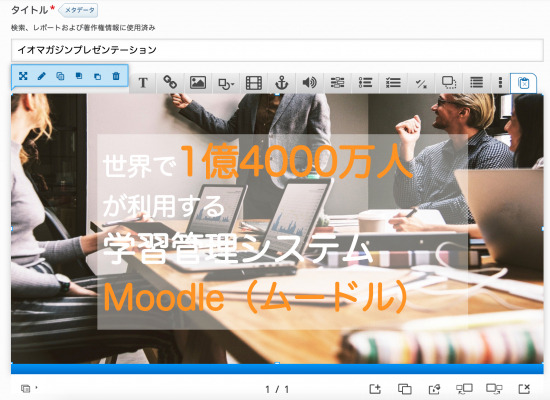Send the selected element to back
The width and height of the screenshot is (550, 400).
98,76
